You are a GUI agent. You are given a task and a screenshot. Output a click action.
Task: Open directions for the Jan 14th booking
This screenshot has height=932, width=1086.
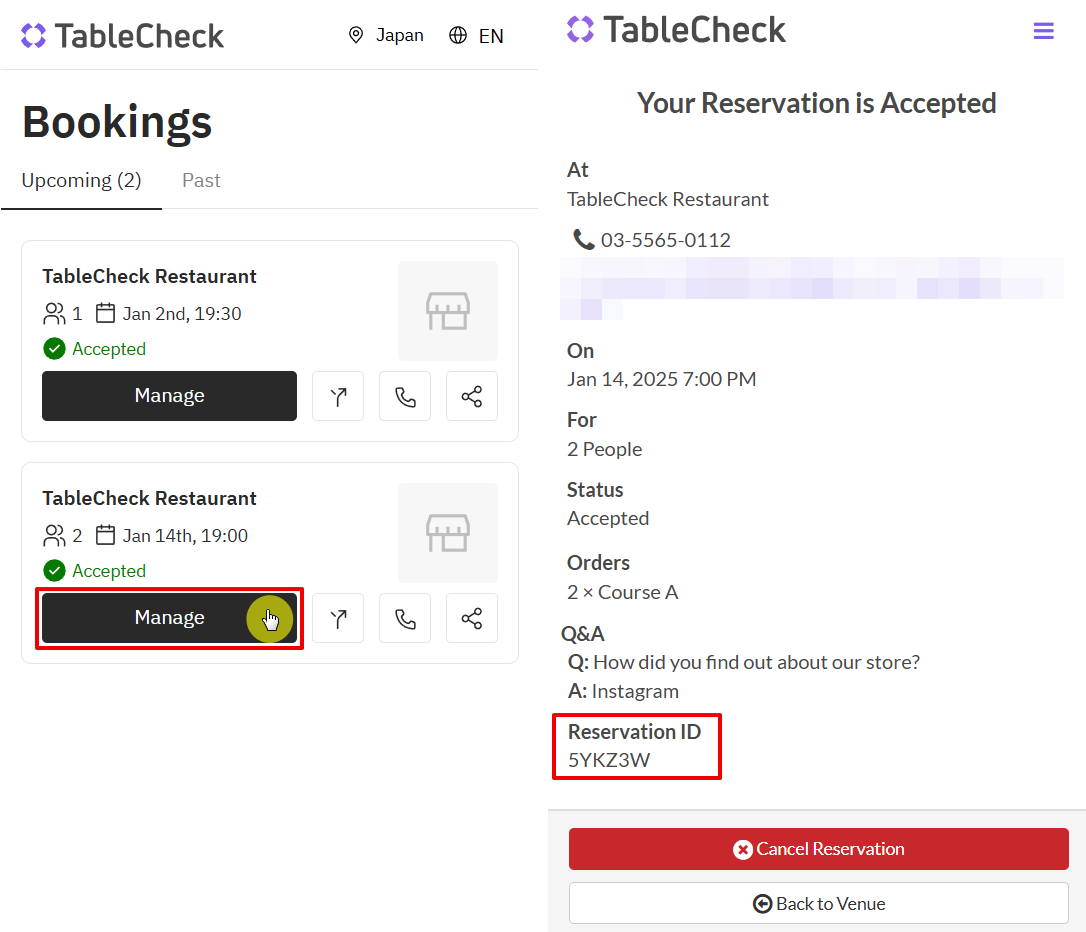[338, 618]
